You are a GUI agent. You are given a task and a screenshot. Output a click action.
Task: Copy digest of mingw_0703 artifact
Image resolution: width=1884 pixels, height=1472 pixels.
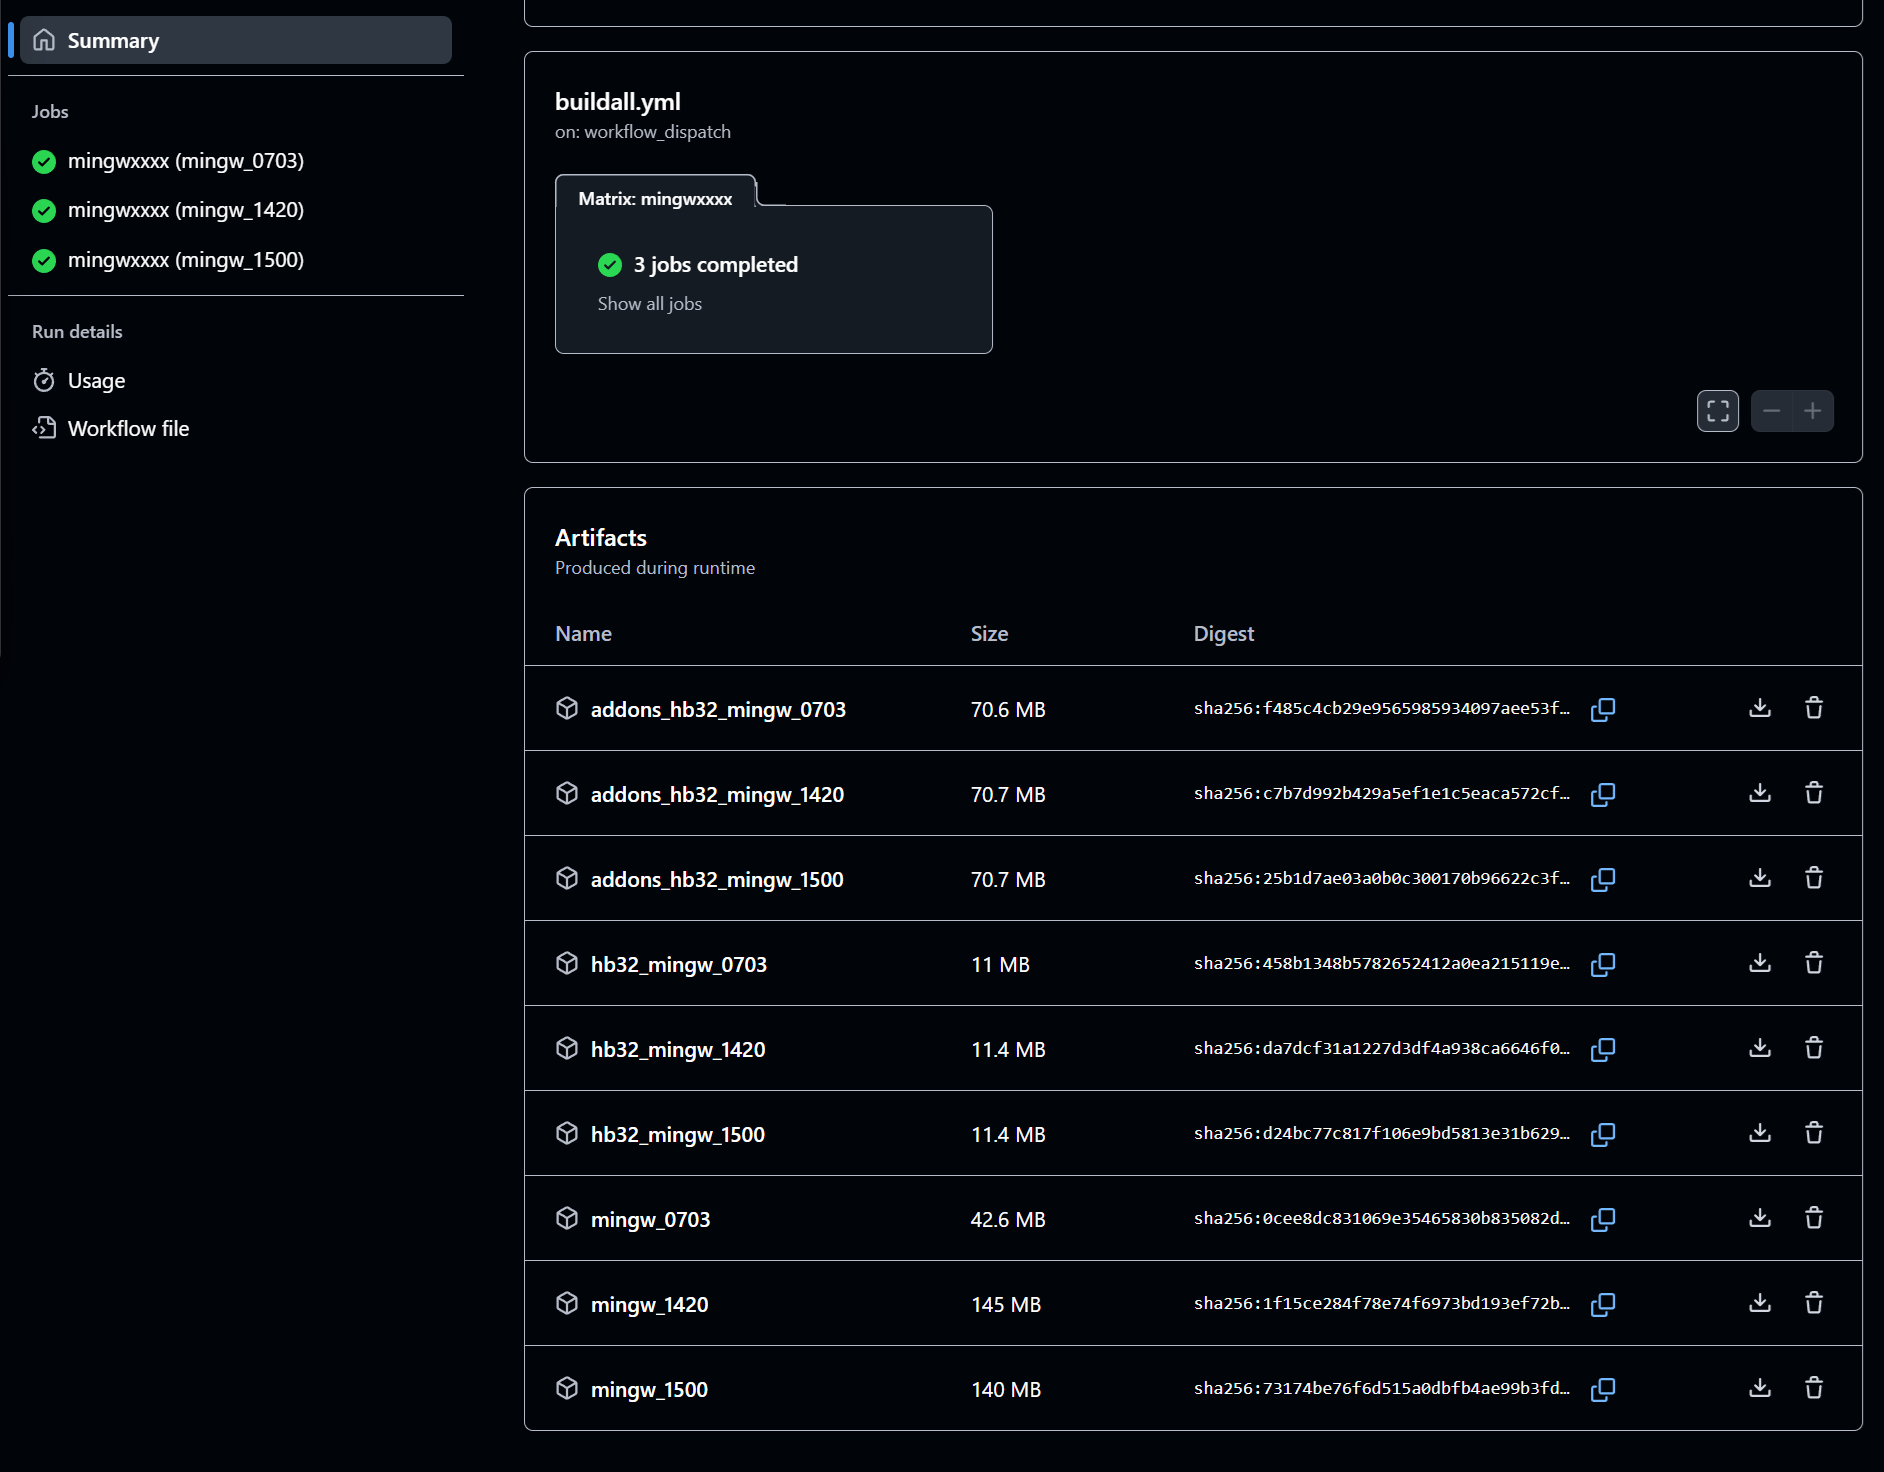coord(1603,1219)
